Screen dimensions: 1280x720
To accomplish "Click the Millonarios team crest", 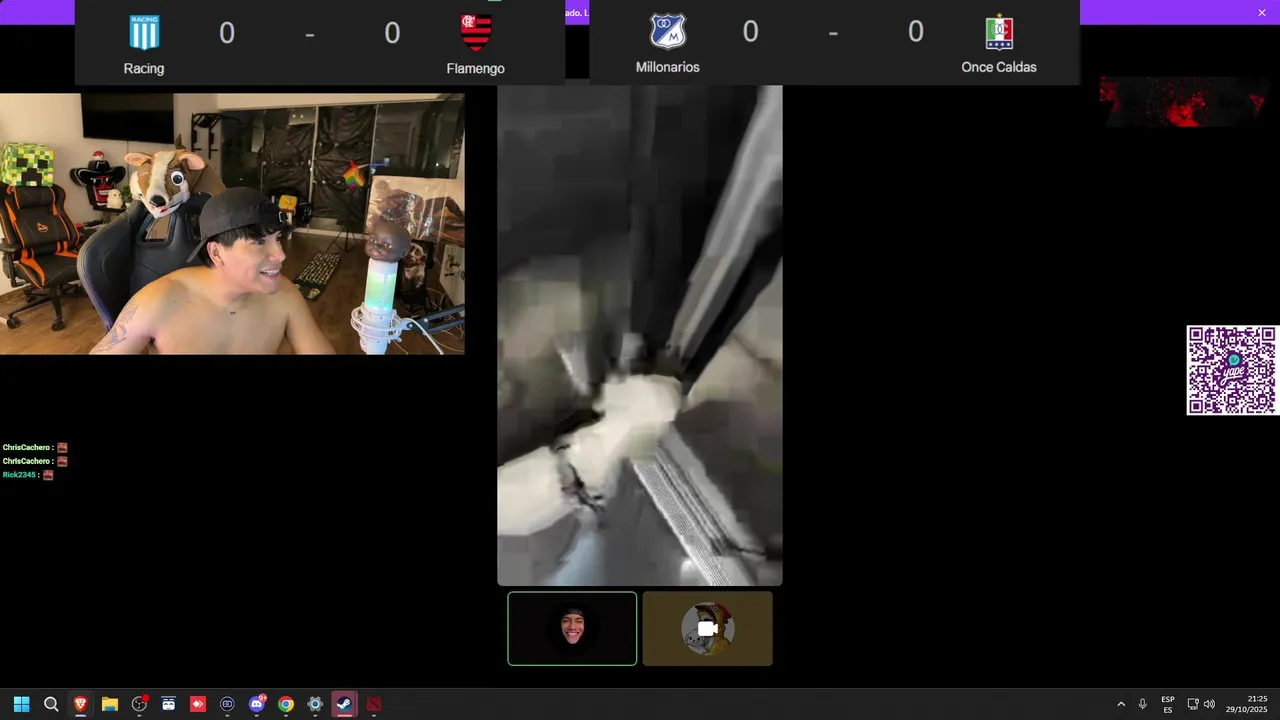I will (x=667, y=32).
